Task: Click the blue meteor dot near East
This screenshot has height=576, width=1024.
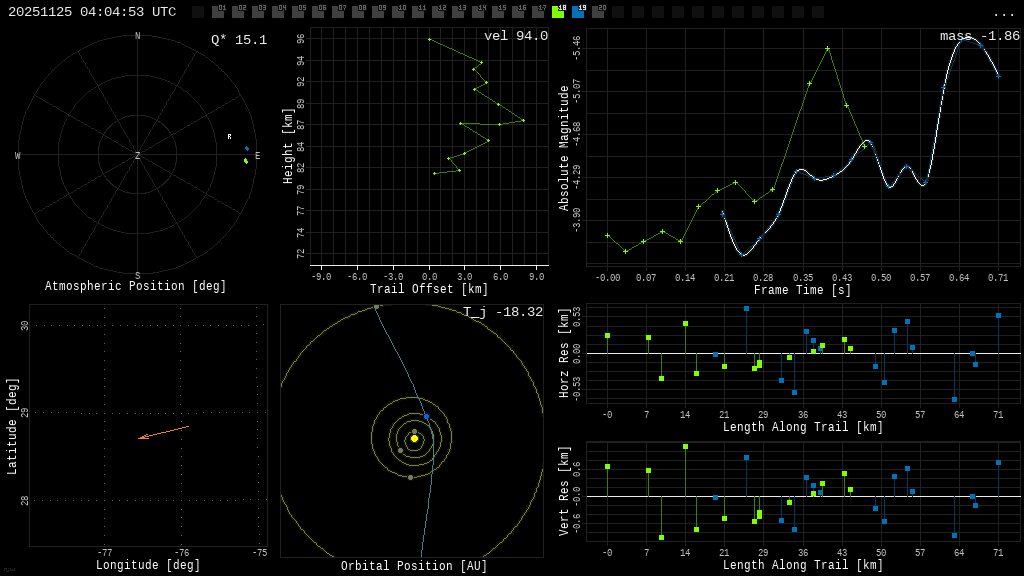Action: [247, 148]
